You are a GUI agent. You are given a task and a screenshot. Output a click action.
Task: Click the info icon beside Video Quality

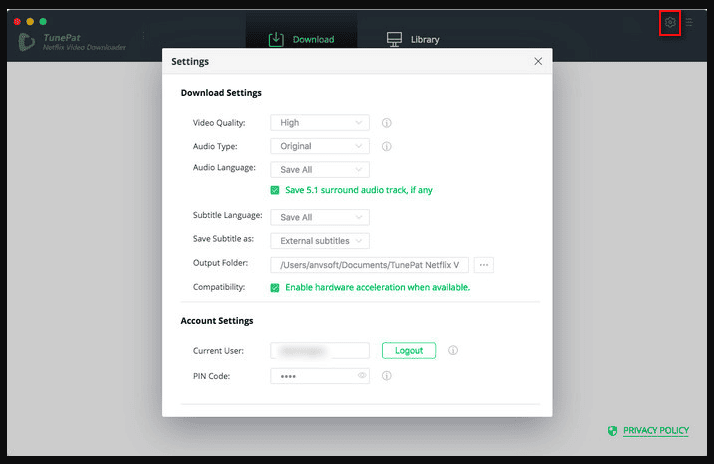click(x=387, y=123)
